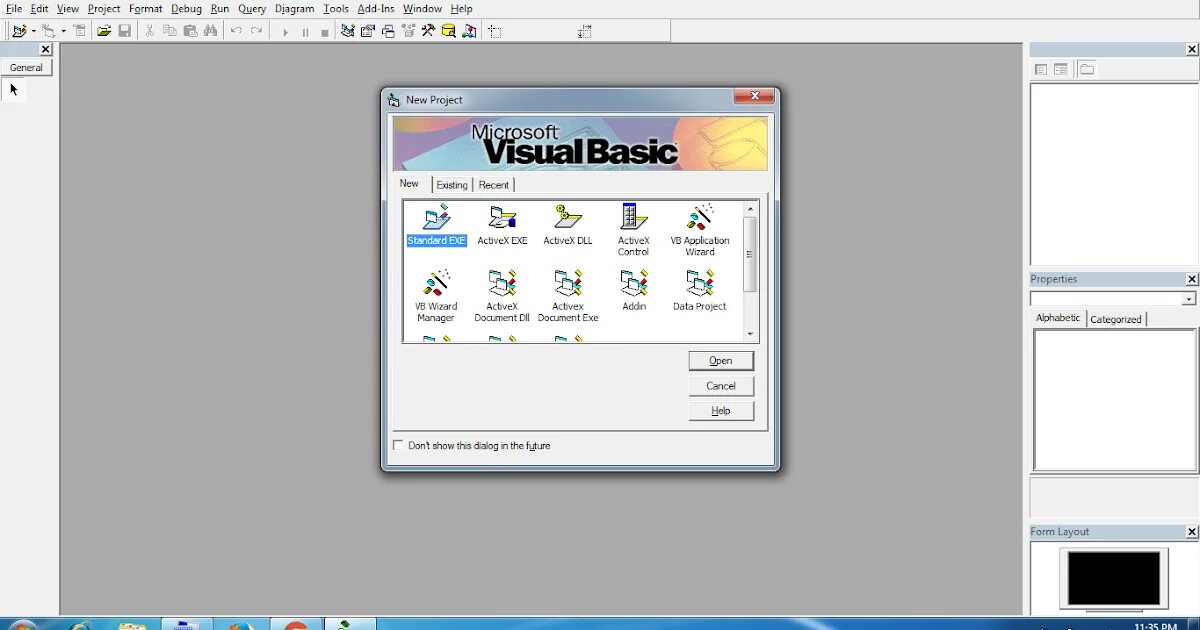Click the End (stop) toolbar icon
Screen dimensions: 1200x630
[x=325, y=32]
